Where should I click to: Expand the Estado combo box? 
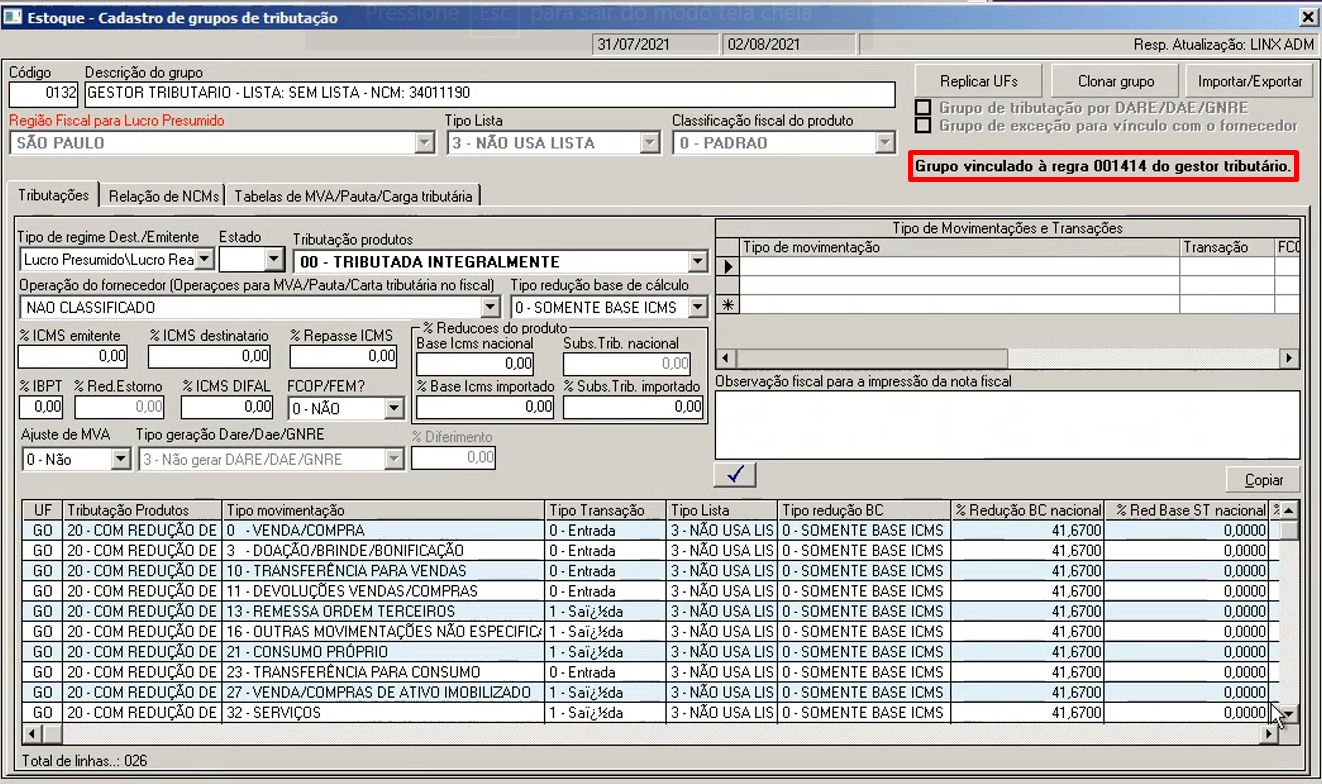(275, 260)
